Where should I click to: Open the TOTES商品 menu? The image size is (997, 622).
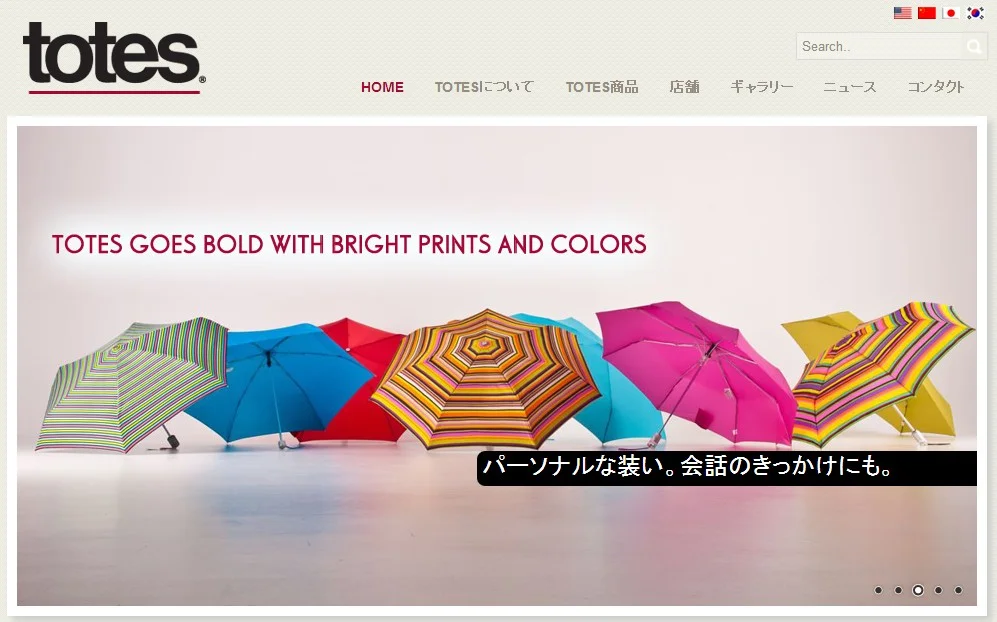pos(602,87)
